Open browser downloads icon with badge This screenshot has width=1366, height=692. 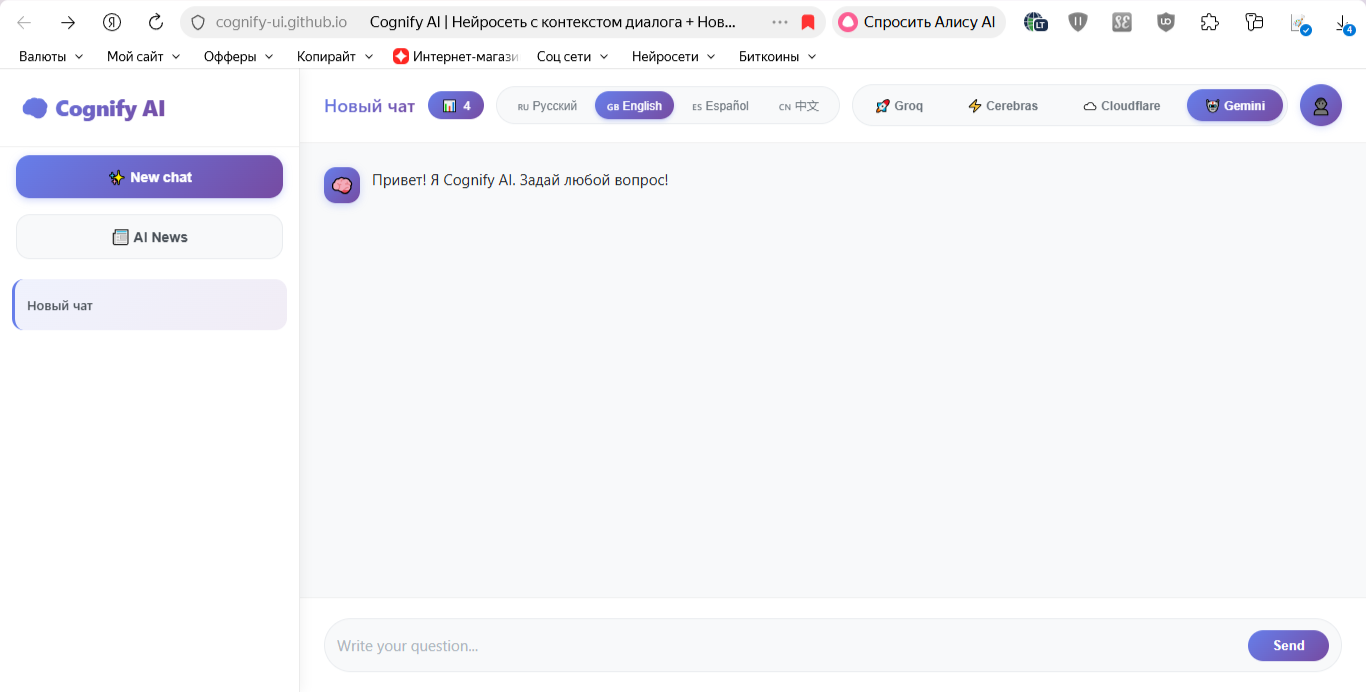point(1344,23)
